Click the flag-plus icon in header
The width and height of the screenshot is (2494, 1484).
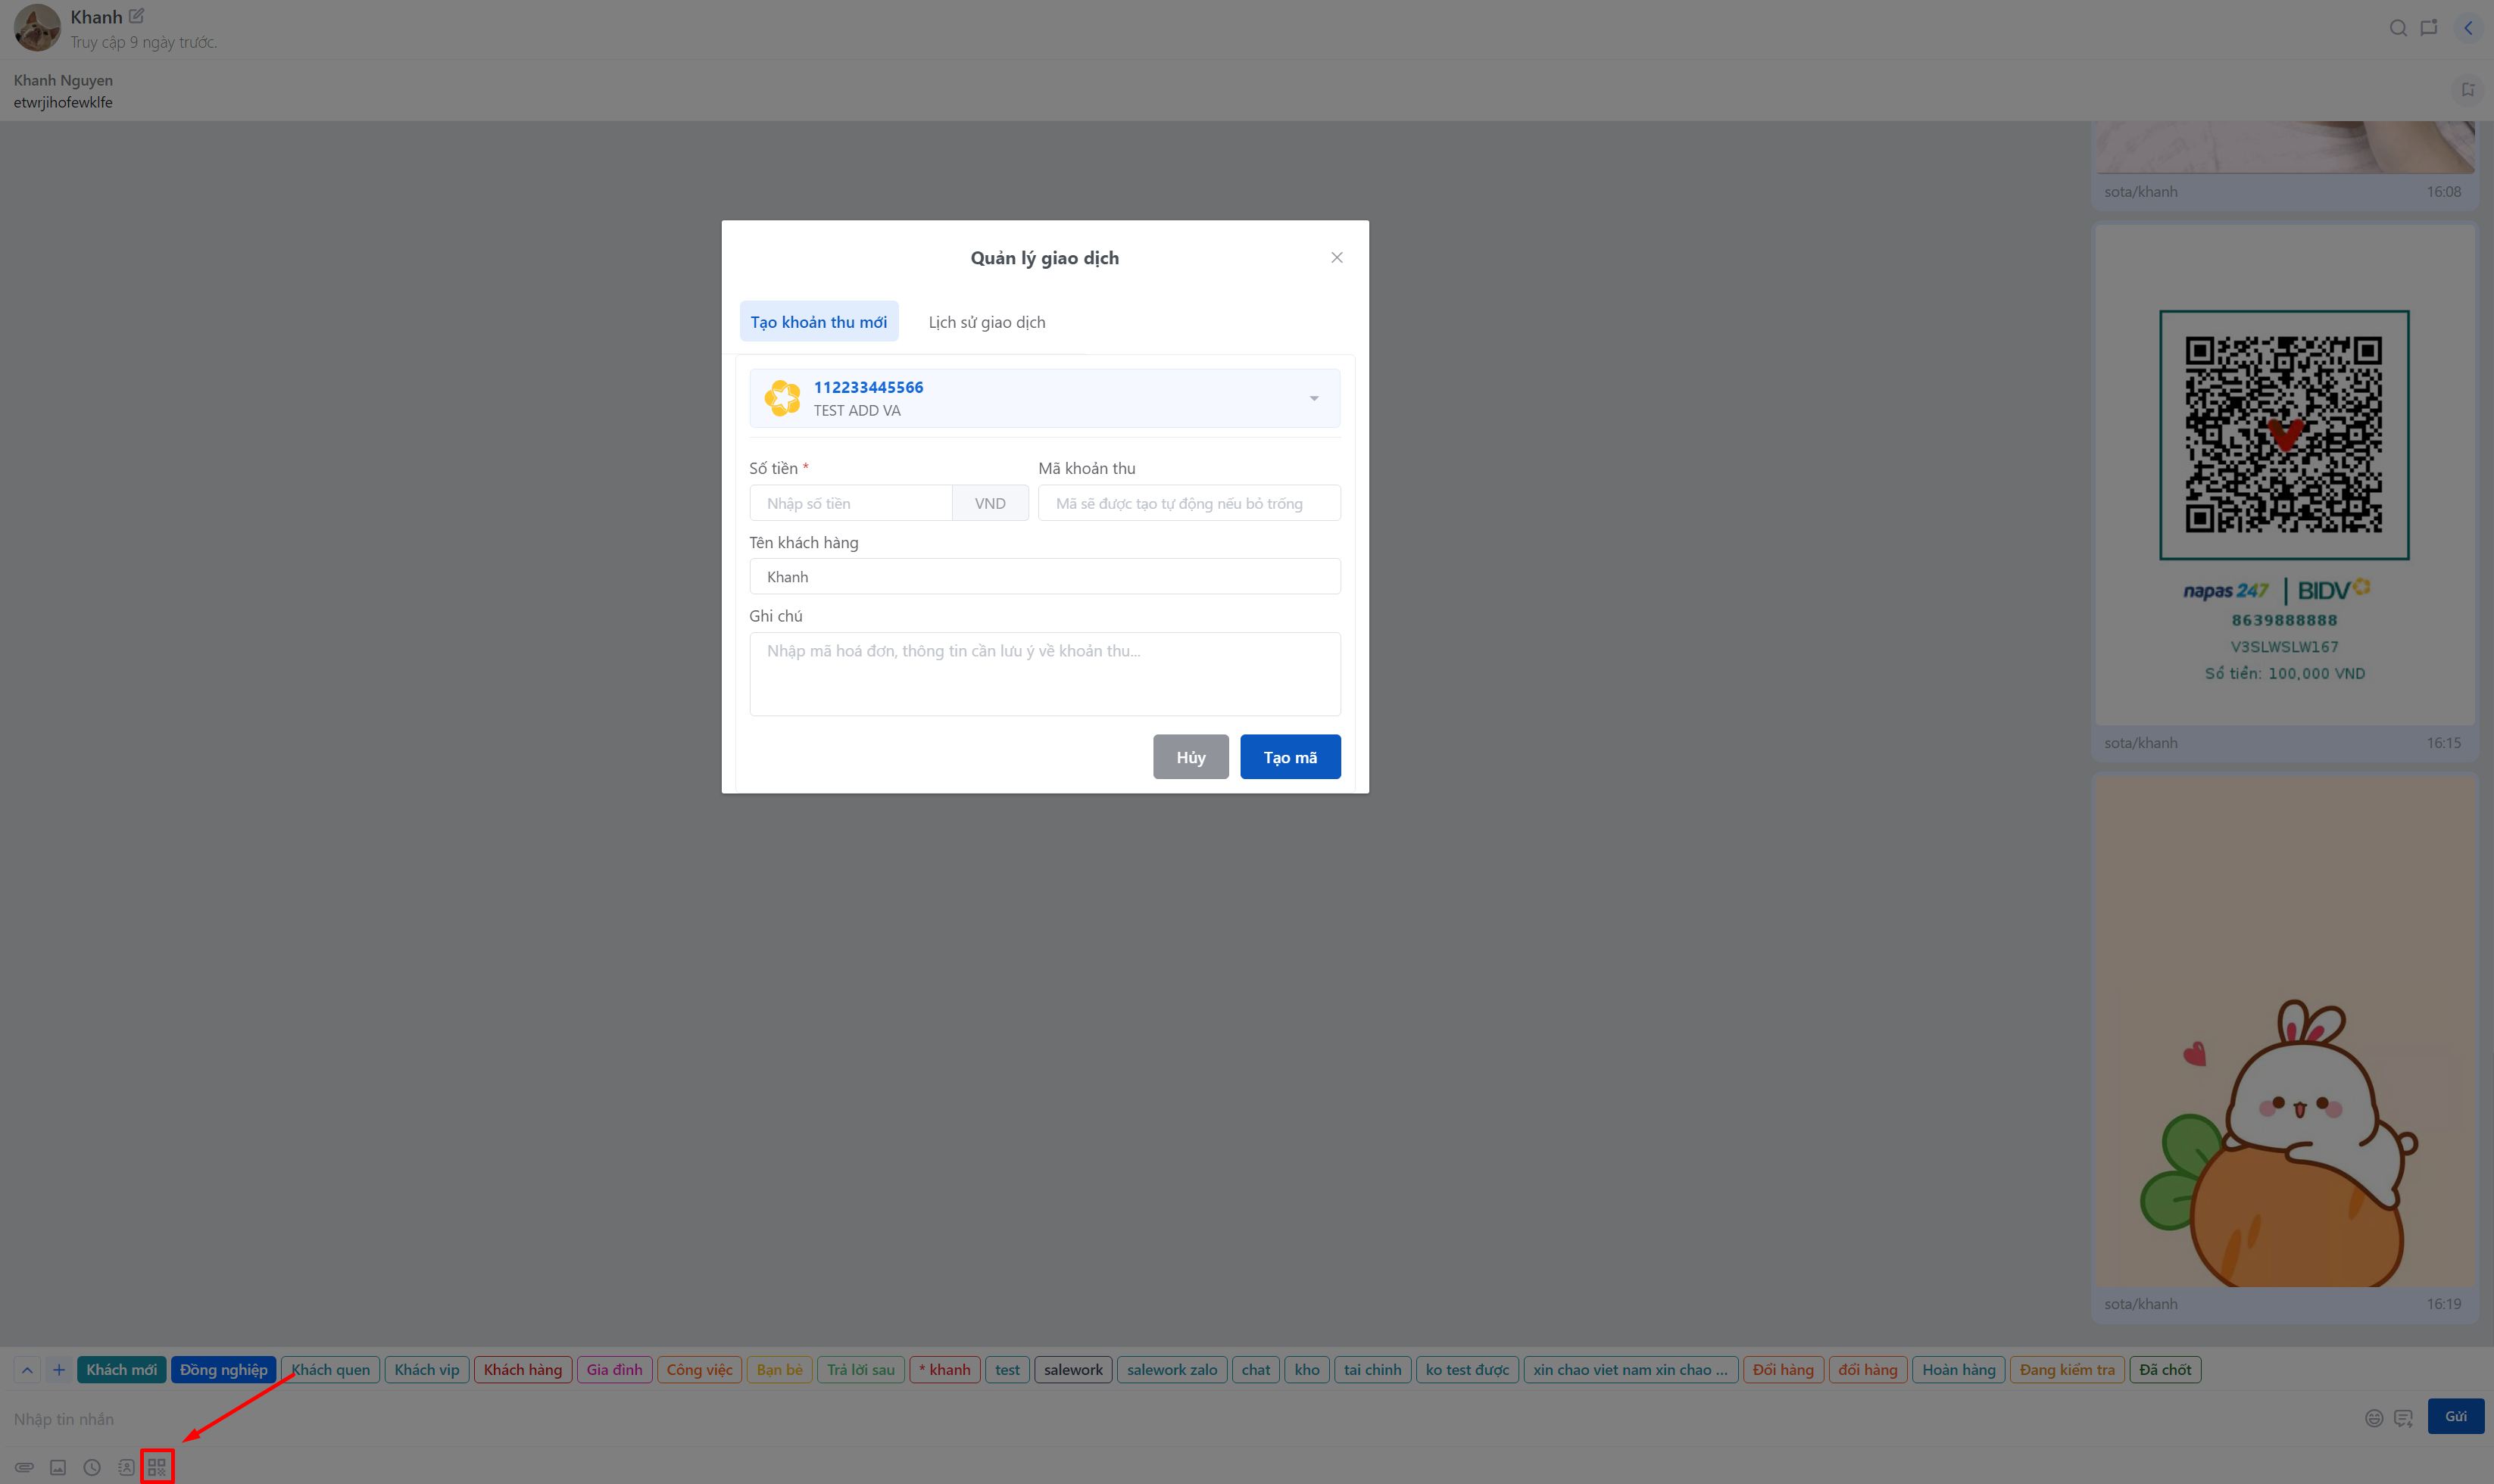[x=2429, y=28]
